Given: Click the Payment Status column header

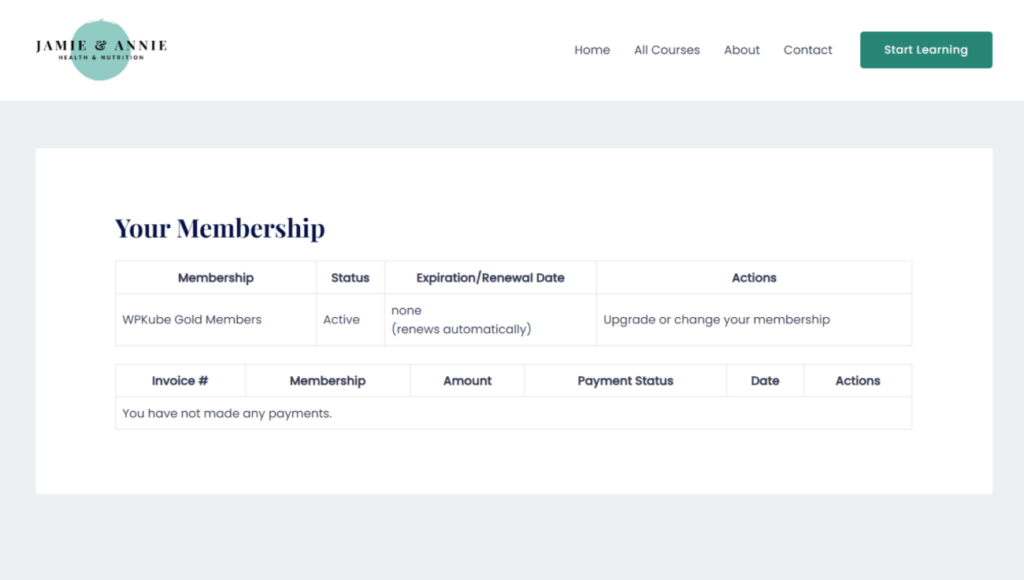Looking at the screenshot, I should point(625,381).
